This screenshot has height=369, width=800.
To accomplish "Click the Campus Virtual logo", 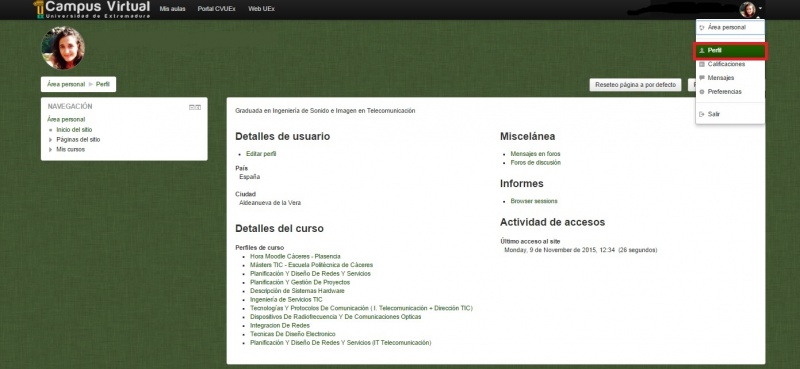I will tap(92, 9).
